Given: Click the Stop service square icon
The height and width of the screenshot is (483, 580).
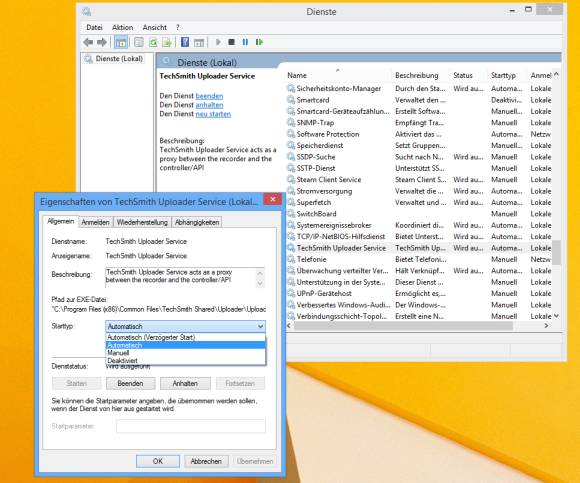Looking at the screenshot, I should 232,42.
